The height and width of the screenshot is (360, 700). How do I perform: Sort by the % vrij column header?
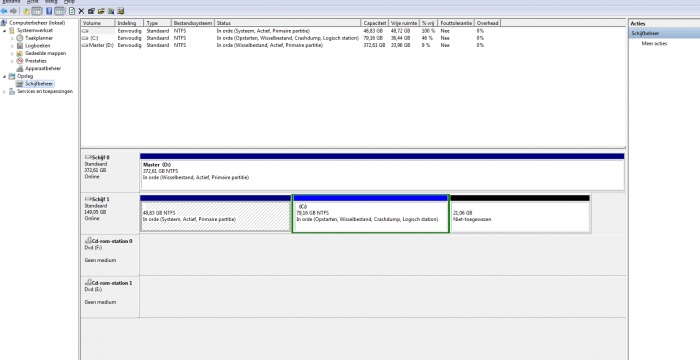(428, 23)
